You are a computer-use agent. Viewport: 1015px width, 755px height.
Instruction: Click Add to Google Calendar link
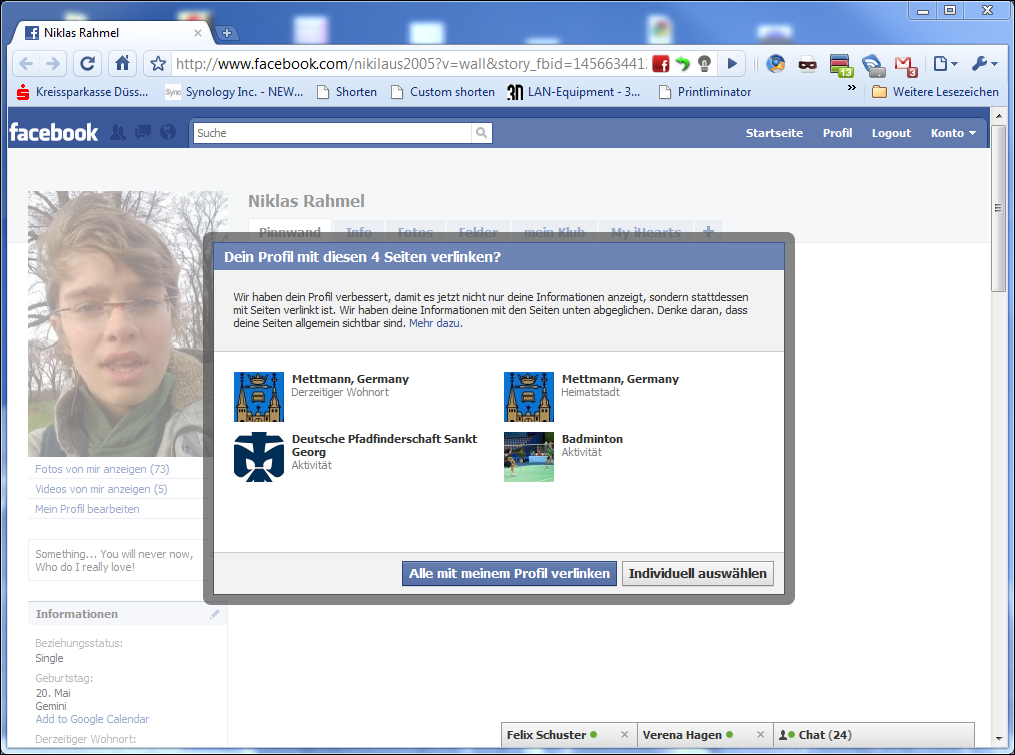tap(92, 719)
